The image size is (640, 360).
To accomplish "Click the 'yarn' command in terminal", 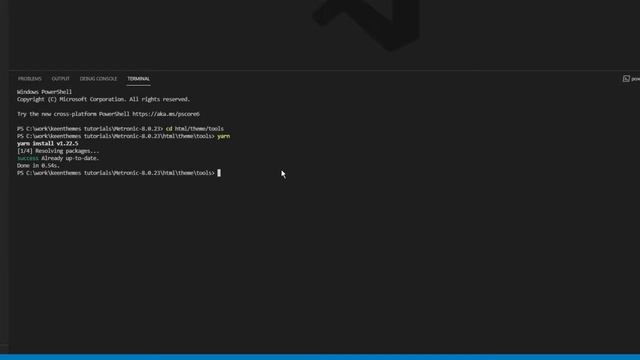I will (223, 136).
